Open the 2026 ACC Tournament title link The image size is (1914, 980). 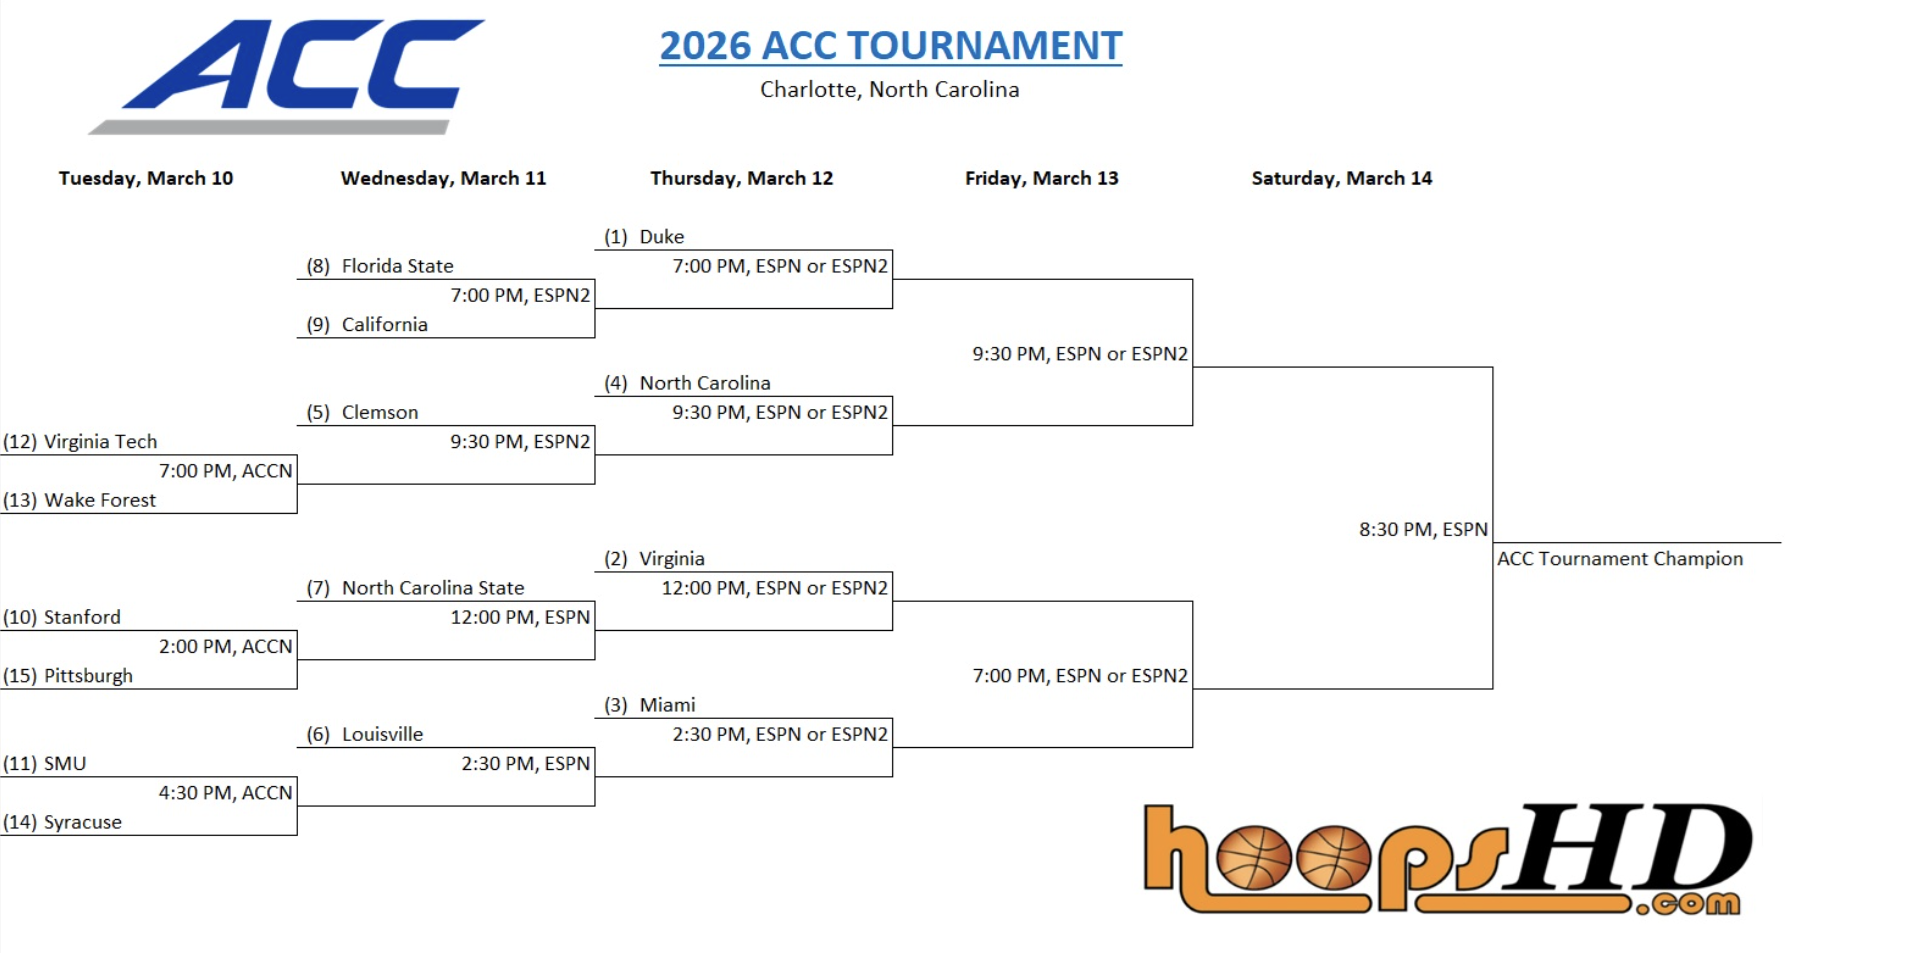pyautogui.click(x=890, y=46)
